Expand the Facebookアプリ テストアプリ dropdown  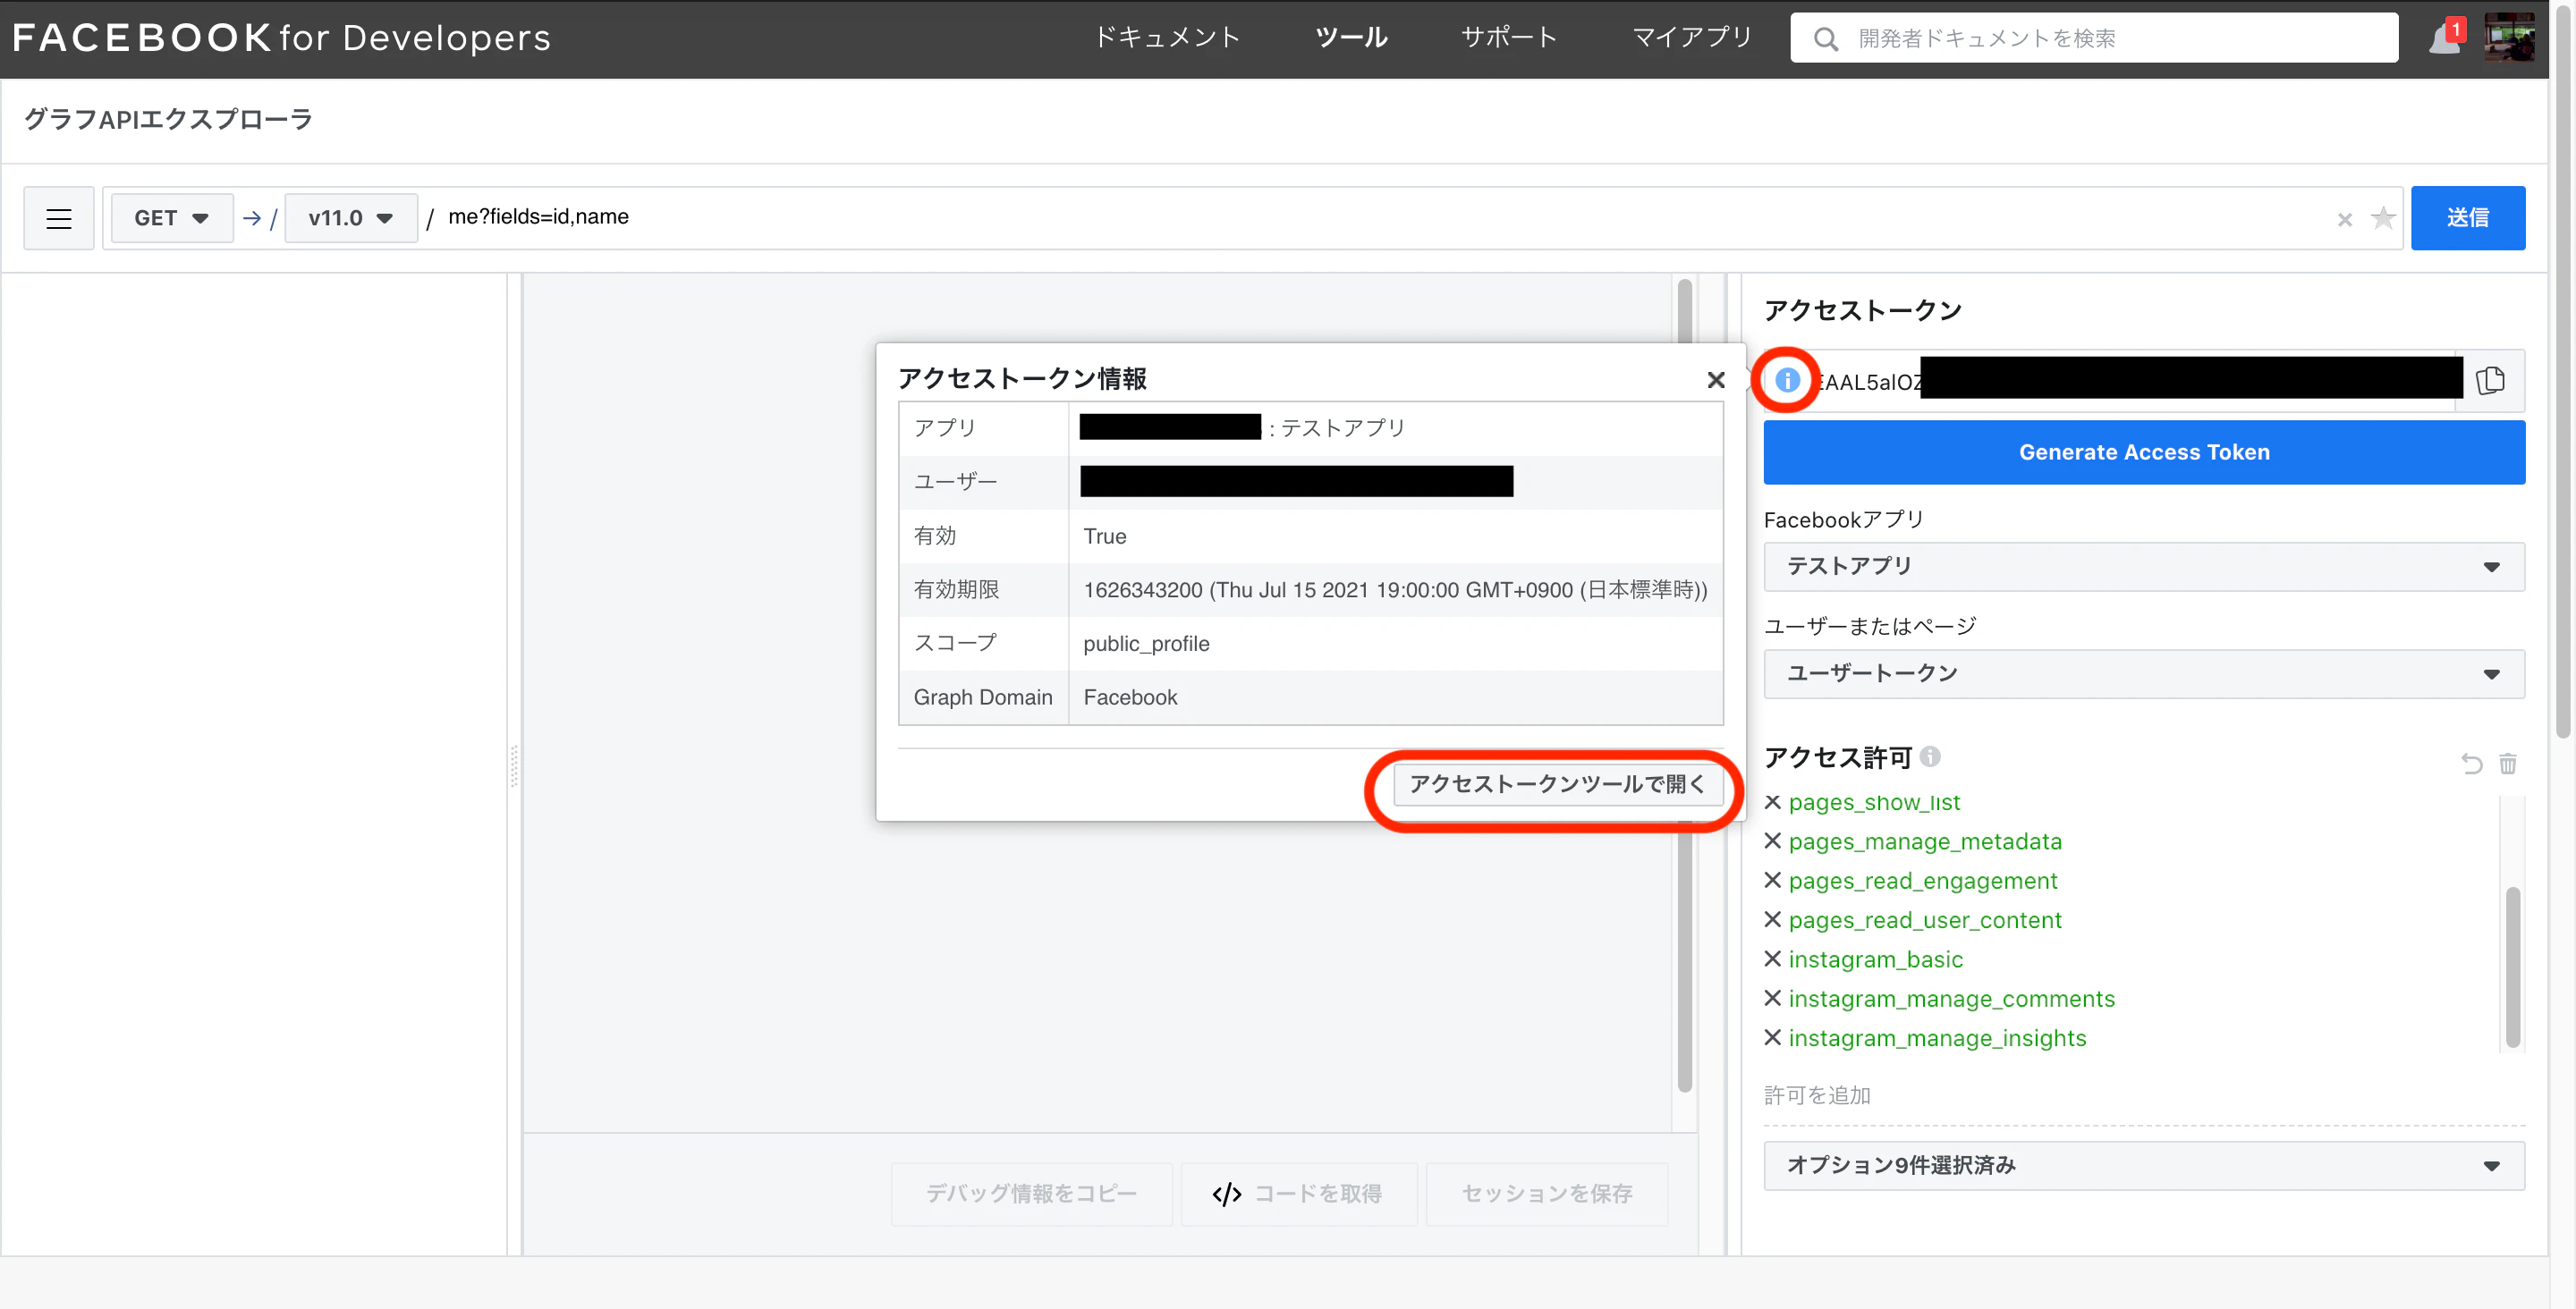coord(2144,566)
